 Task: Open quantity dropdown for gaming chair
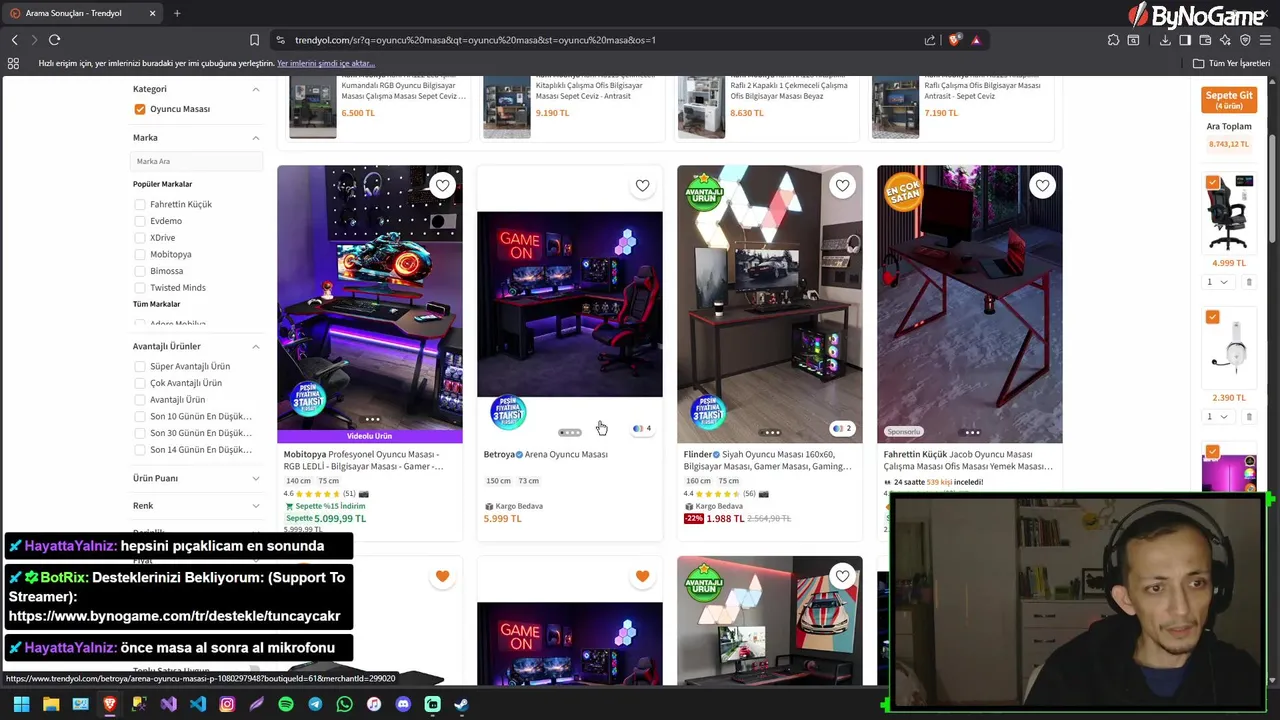(1217, 282)
